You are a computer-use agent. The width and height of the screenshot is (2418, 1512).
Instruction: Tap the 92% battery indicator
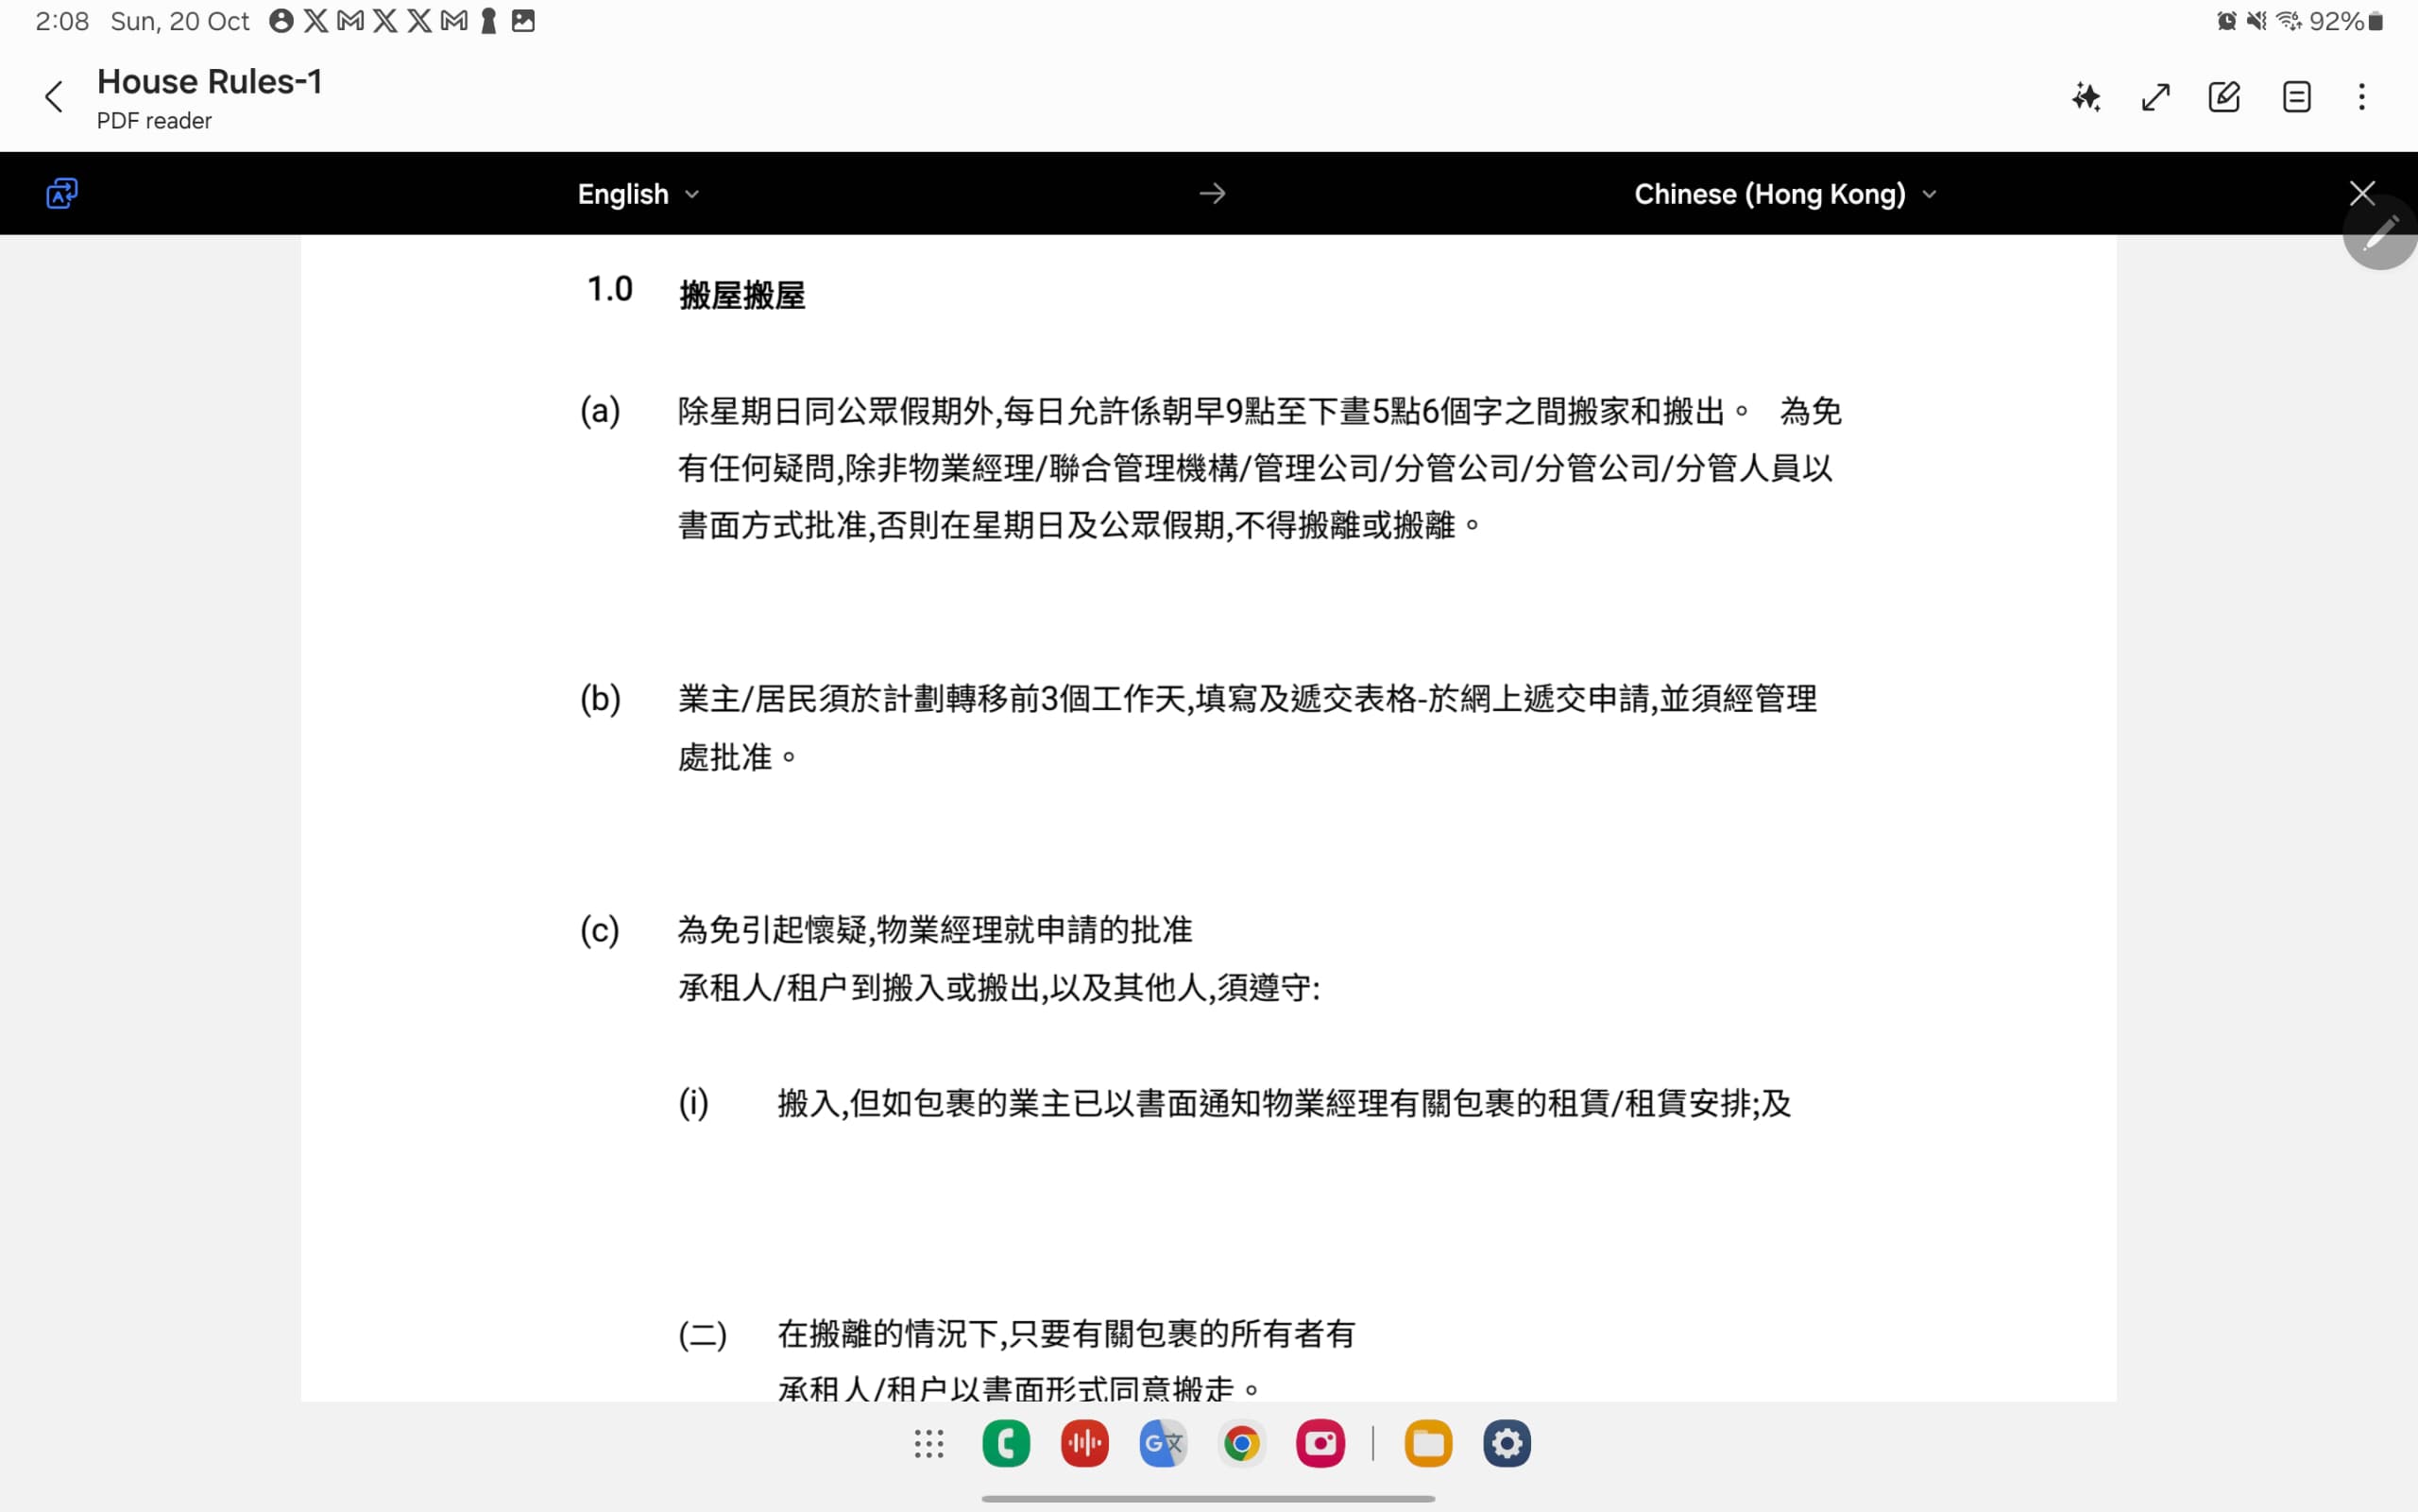[x=2346, y=21]
